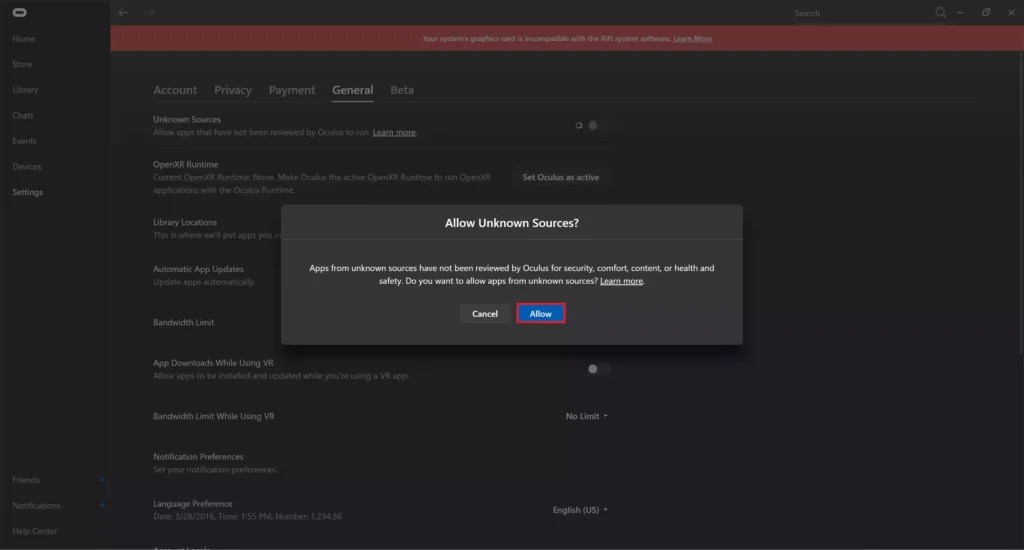This screenshot has height=550, width=1024.
Task: Click the OpenXR Runtime label
Action: tap(185, 164)
